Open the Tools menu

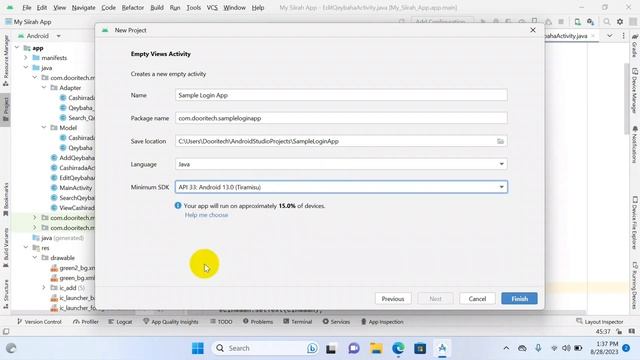pyautogui.click(x=193, y=8)
